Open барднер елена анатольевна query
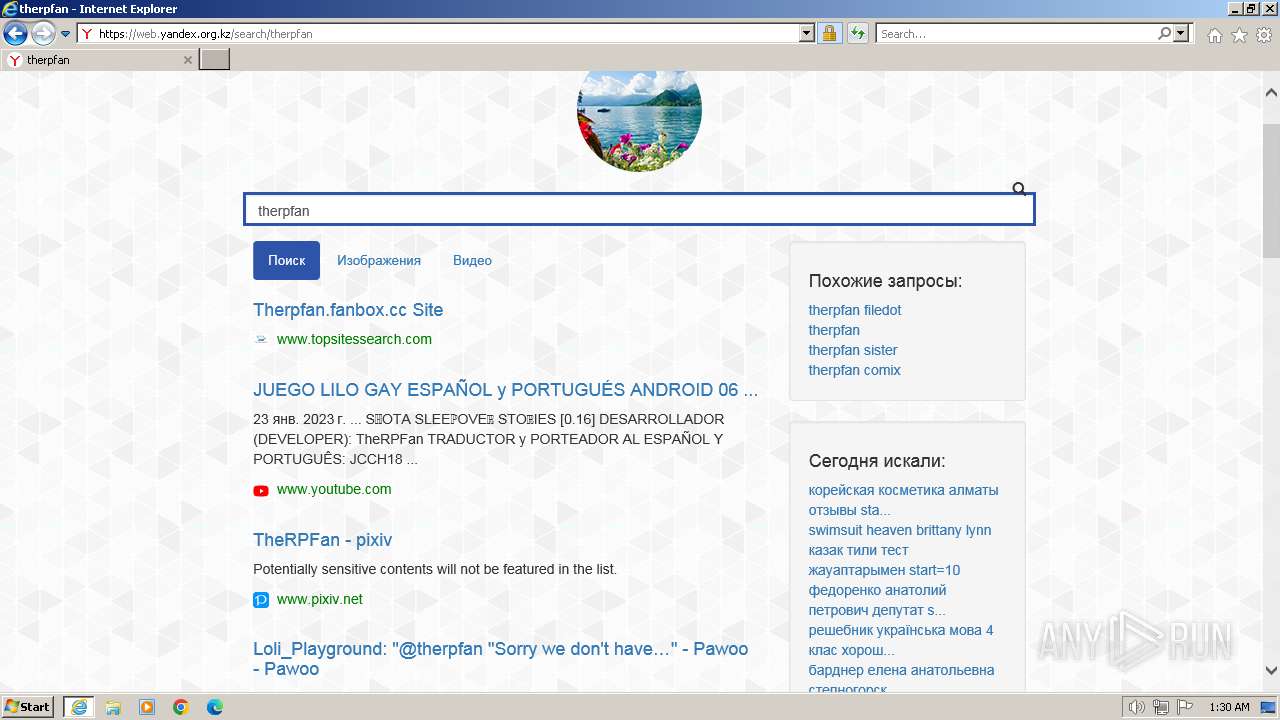The image size is (1280, 720). 901,678
